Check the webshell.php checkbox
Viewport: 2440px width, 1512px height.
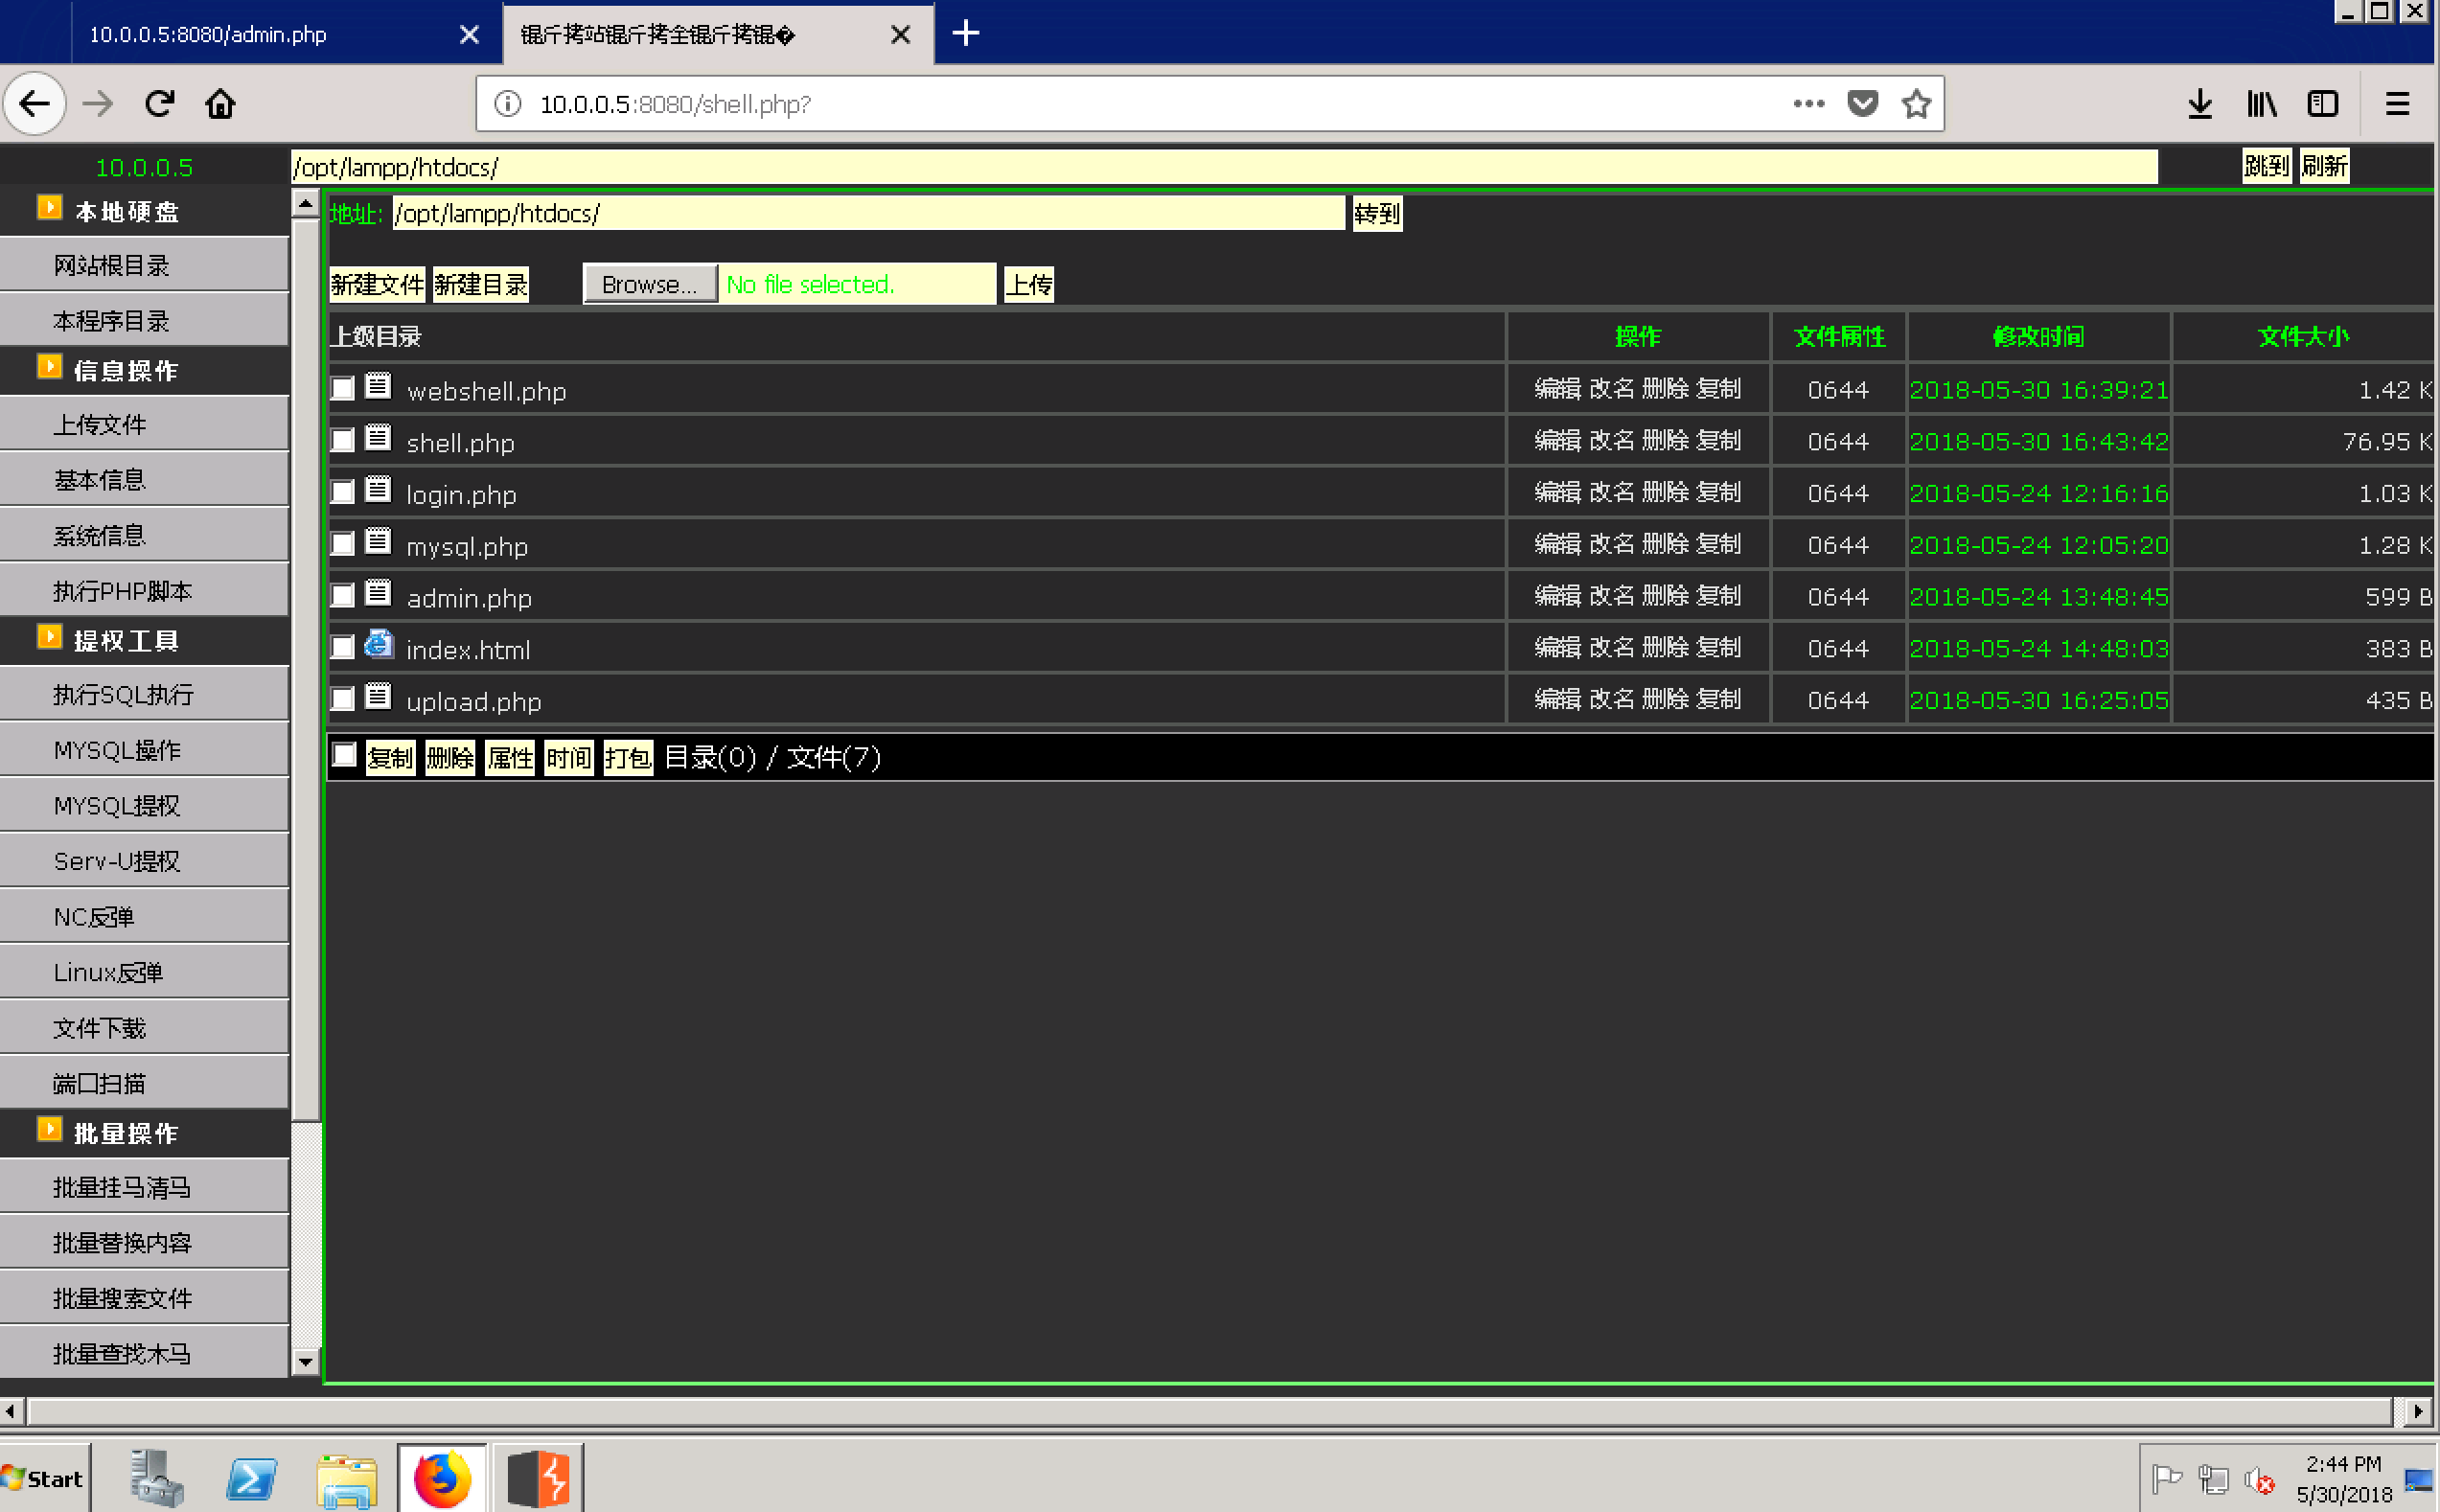click(343, 389)
